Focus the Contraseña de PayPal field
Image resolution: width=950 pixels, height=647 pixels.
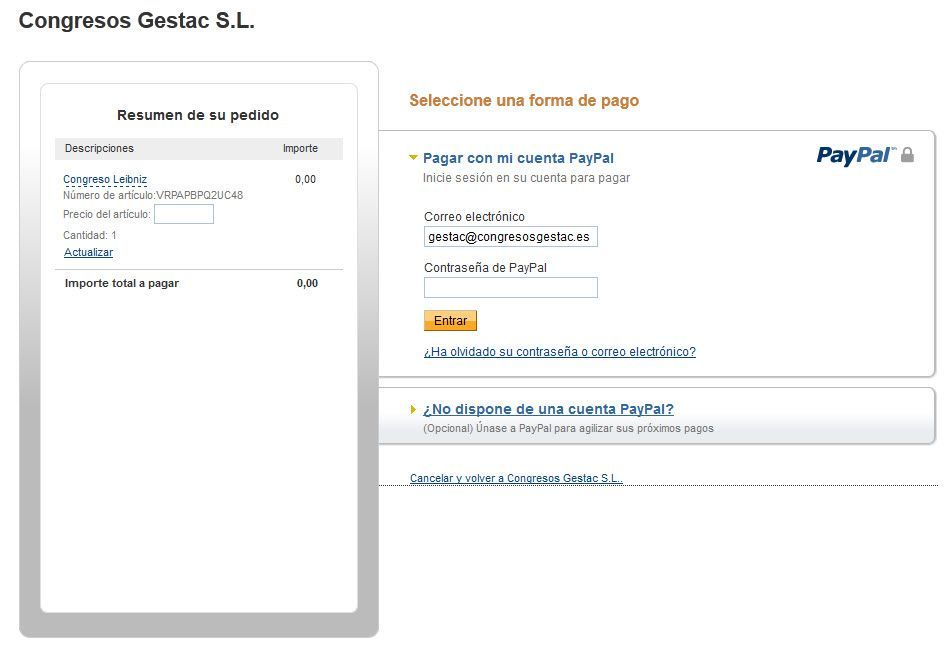pos(511,287)
